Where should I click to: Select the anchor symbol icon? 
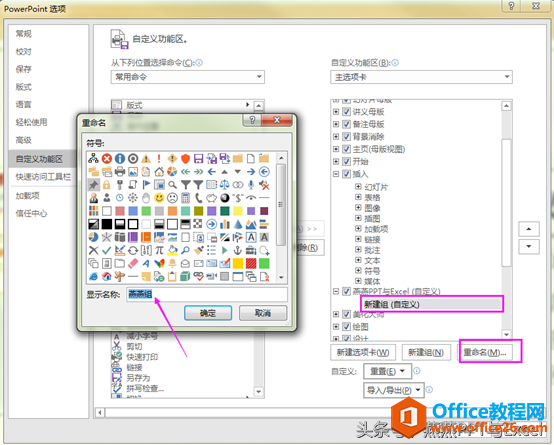238,250
